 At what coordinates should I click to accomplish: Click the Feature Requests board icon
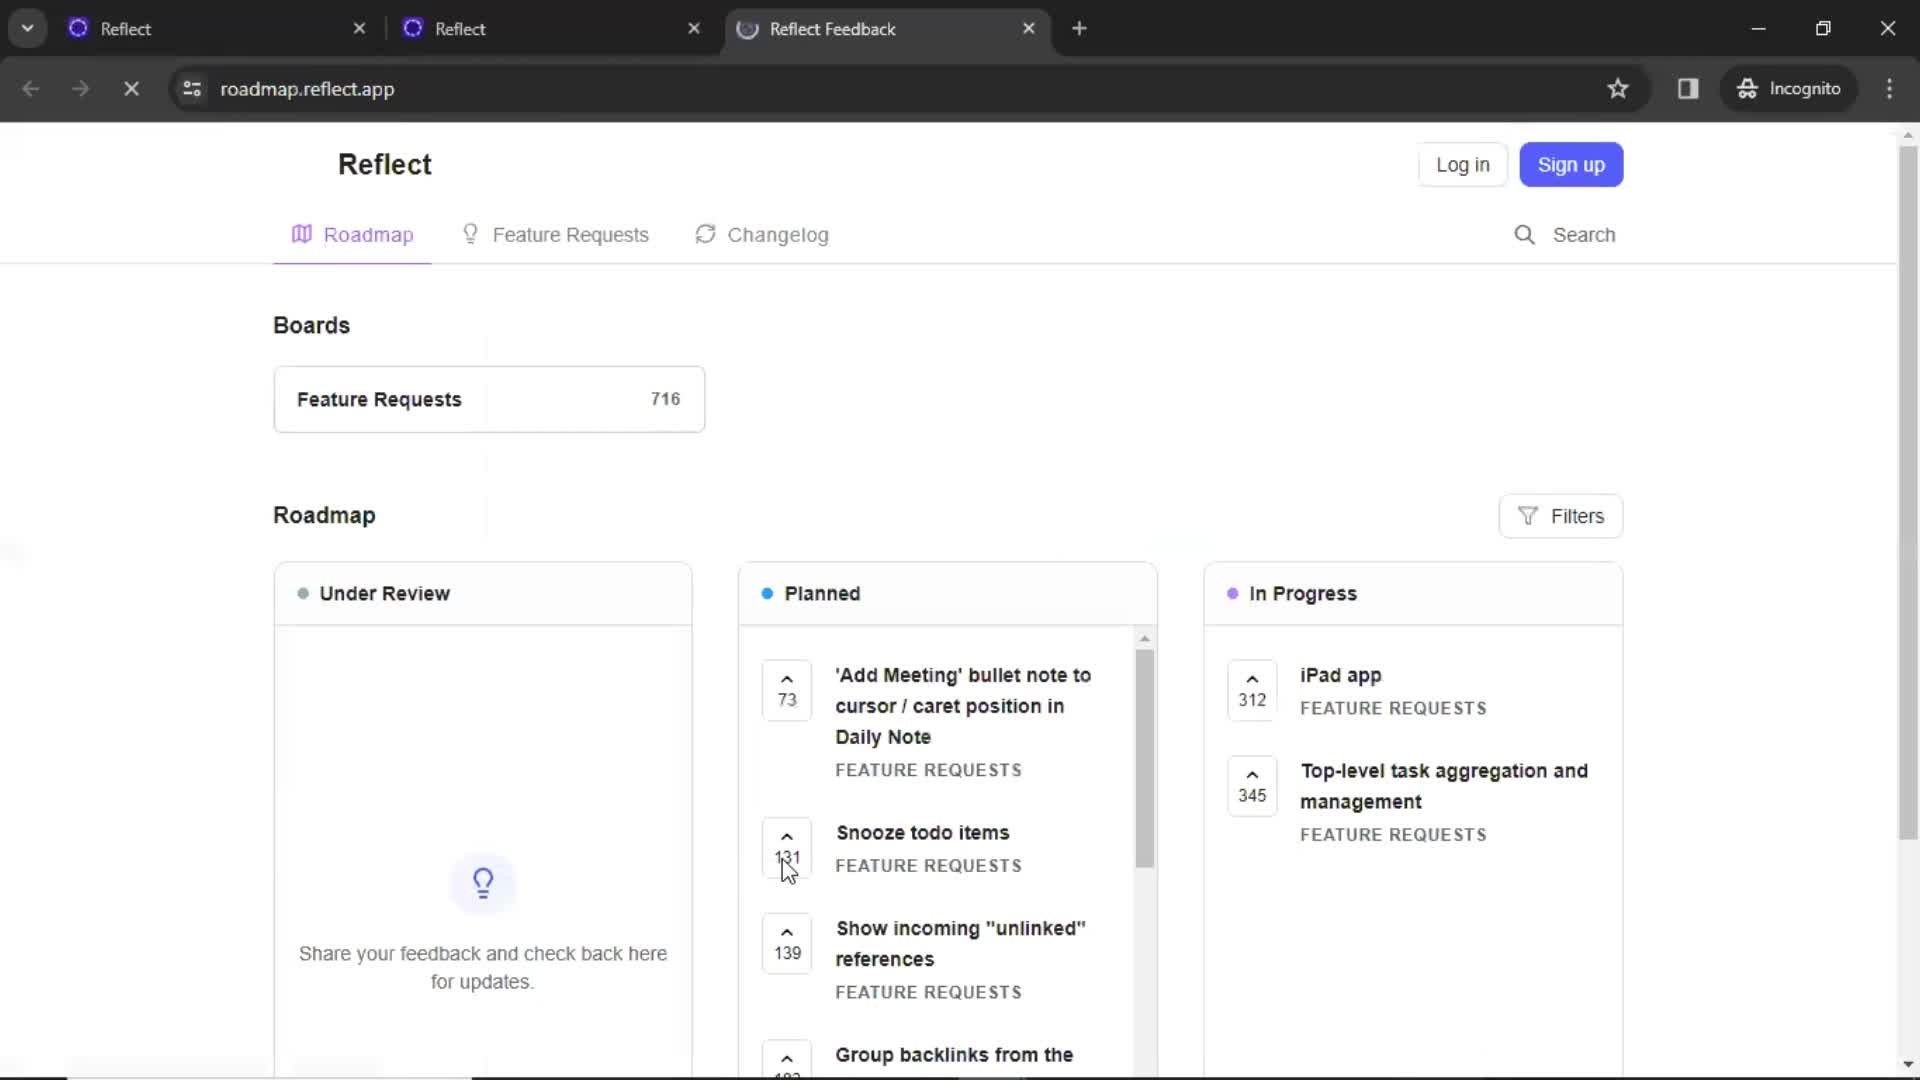(x=487, y=398)
